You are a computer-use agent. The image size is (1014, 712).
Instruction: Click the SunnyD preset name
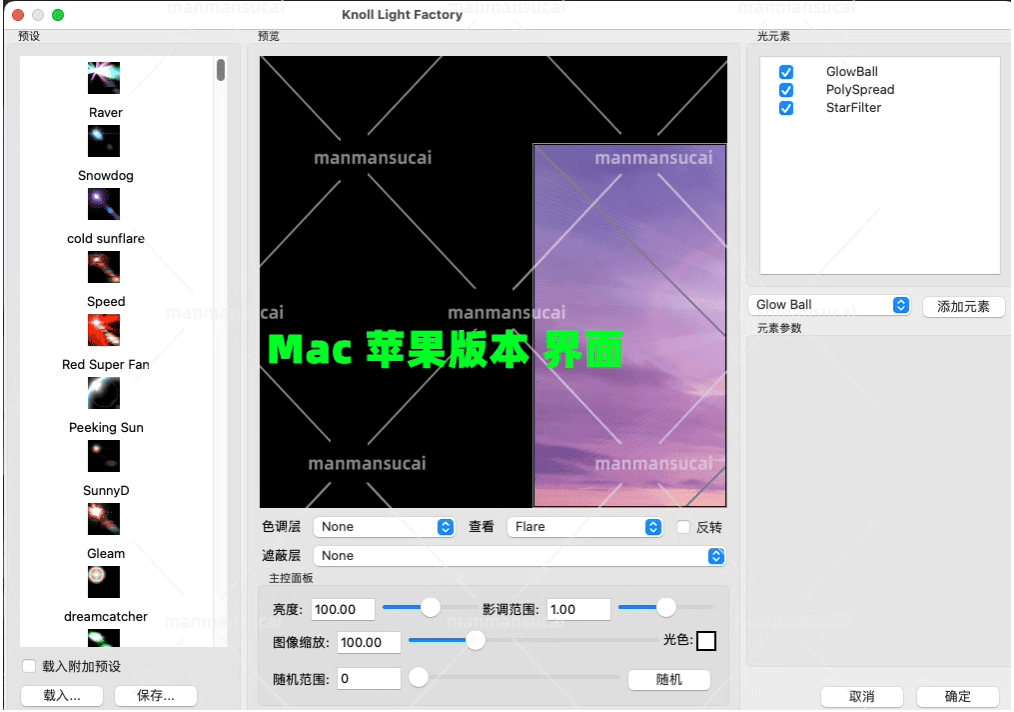[106, 491]
